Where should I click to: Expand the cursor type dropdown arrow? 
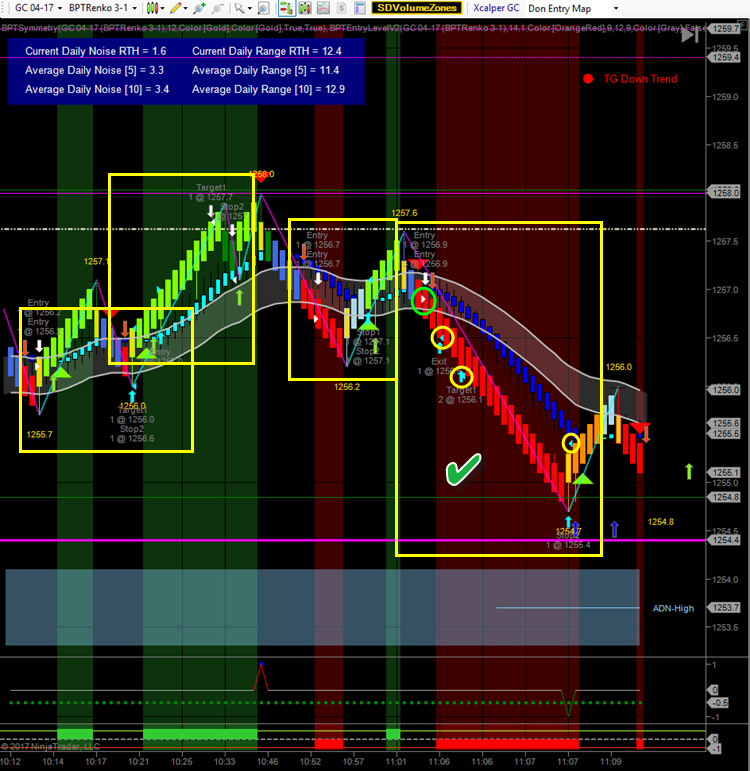250,8
